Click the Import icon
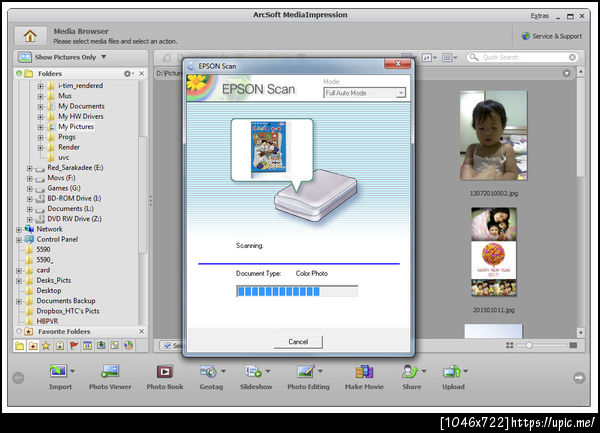Image resolution: width=600 pixels, height=433 pixels. pos(58,371)
